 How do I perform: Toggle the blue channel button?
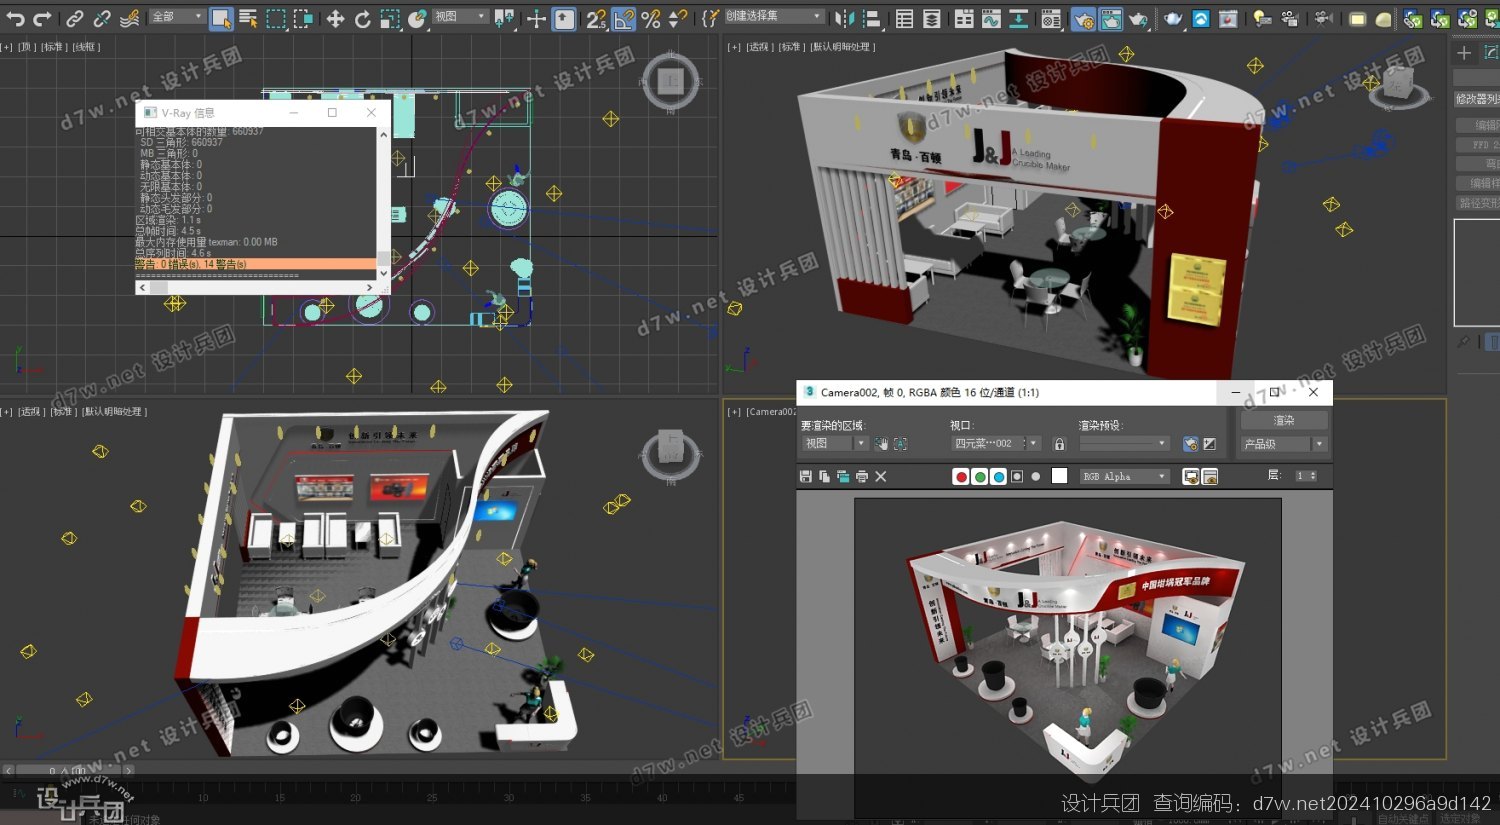tap(999, 476)
